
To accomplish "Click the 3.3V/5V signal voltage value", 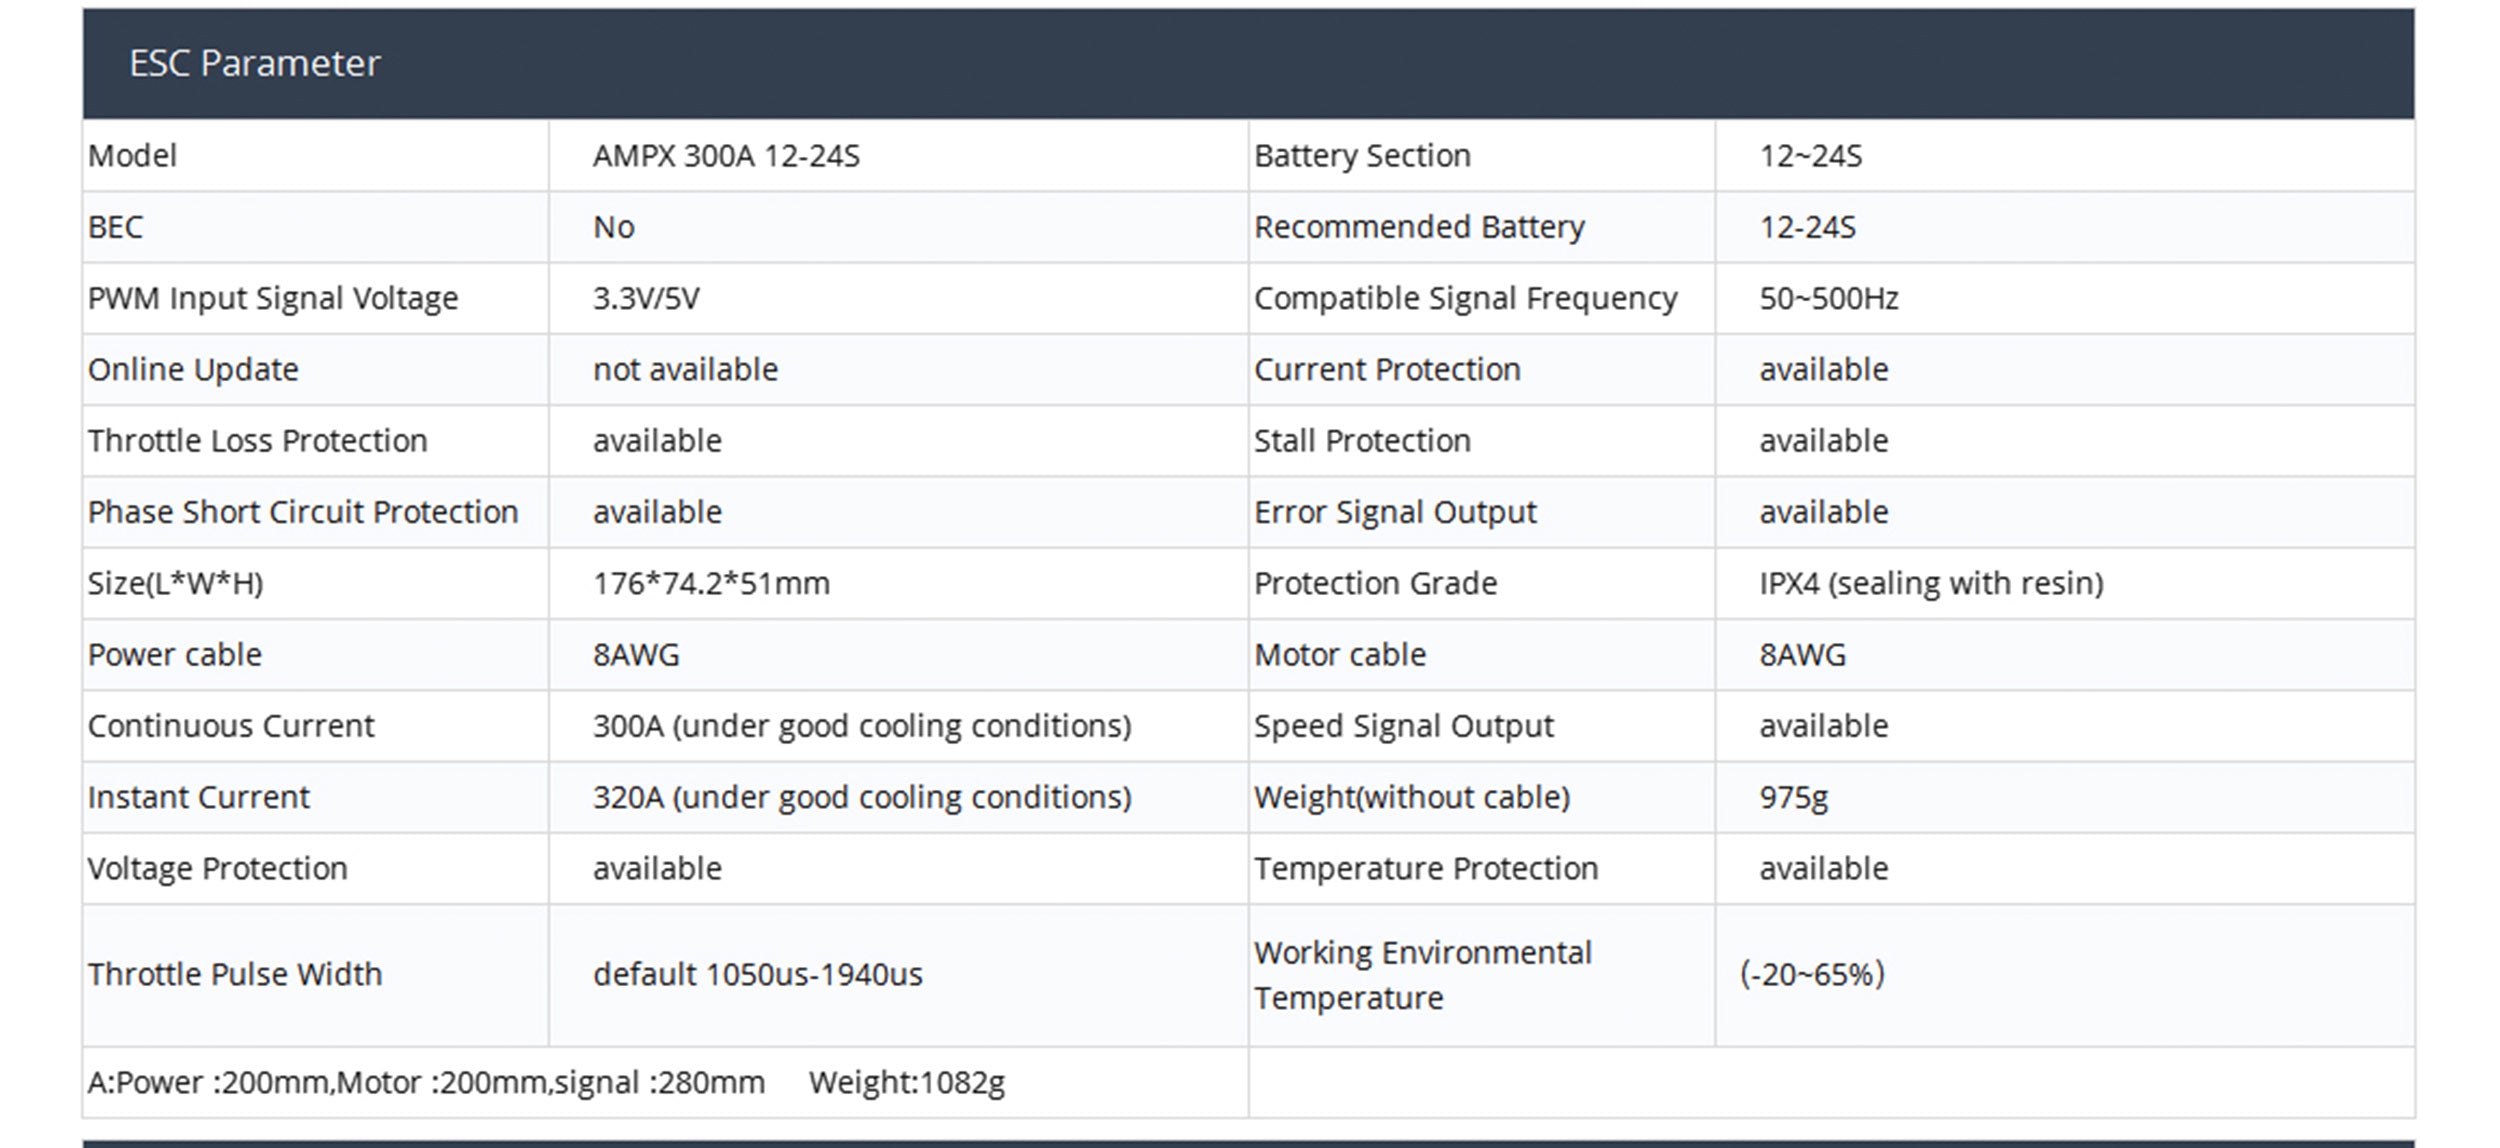I will pos(646,298).
